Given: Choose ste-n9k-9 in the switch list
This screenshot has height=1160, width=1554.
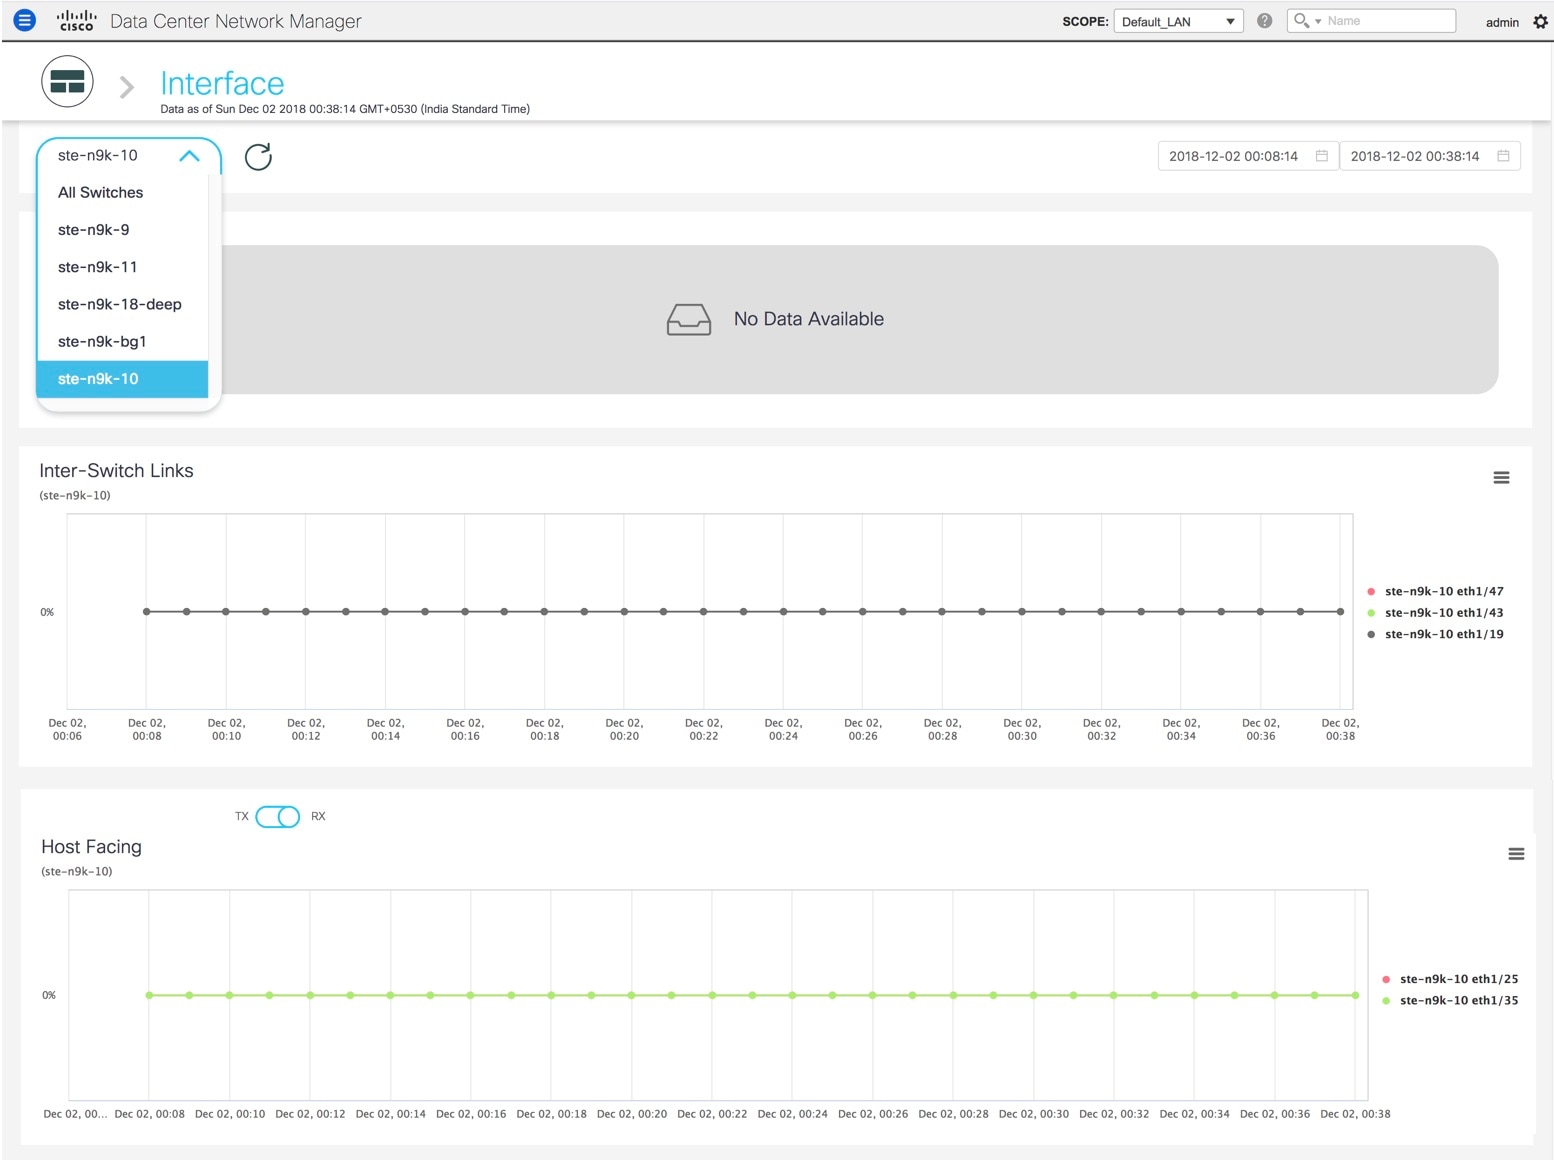Looking at the screenshot, I should click(122, 230).
